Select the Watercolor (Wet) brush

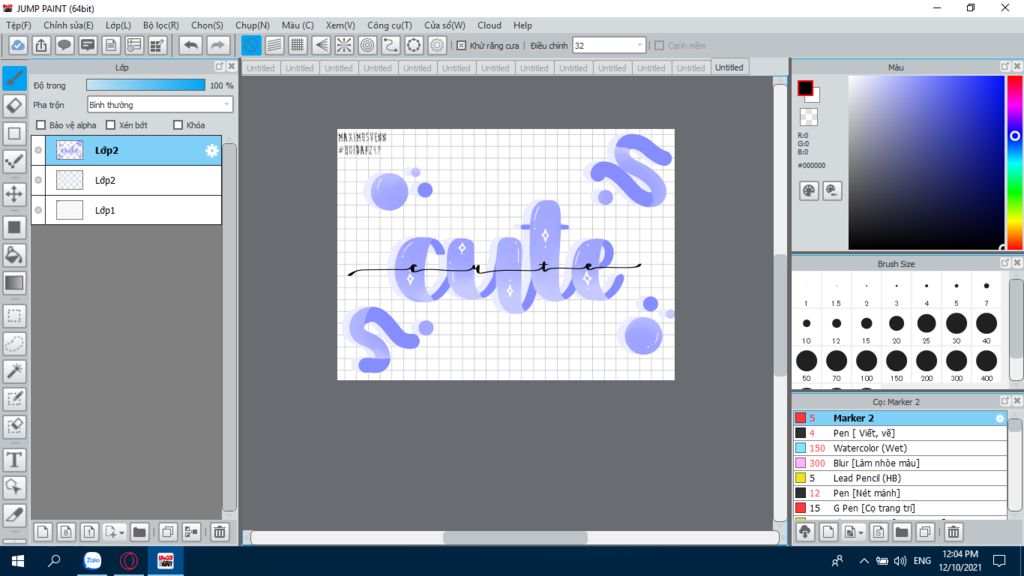pos(900,448)
